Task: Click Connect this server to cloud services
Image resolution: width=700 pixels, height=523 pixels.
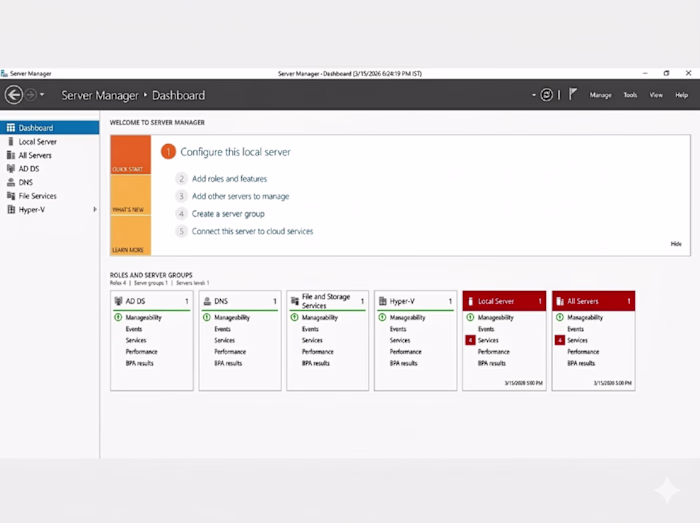Action: (253, 231)
